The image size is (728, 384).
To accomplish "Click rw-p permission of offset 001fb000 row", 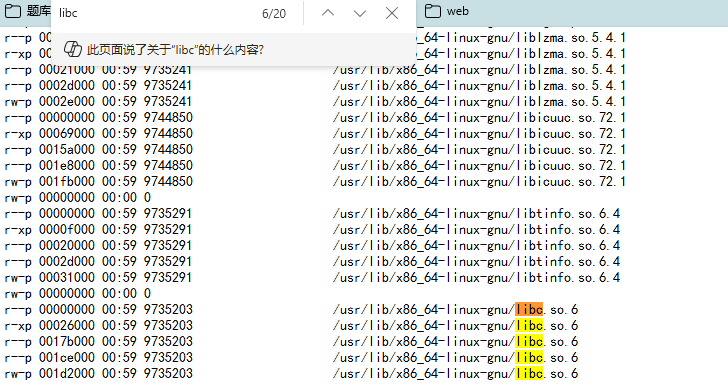I will click(x=18, y=182).
